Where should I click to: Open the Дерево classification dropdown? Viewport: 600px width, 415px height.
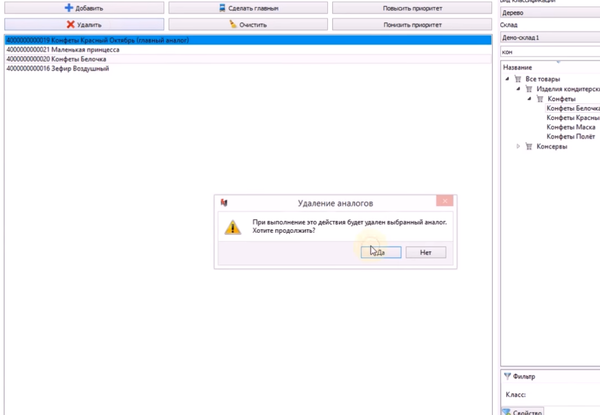(550, 13)
